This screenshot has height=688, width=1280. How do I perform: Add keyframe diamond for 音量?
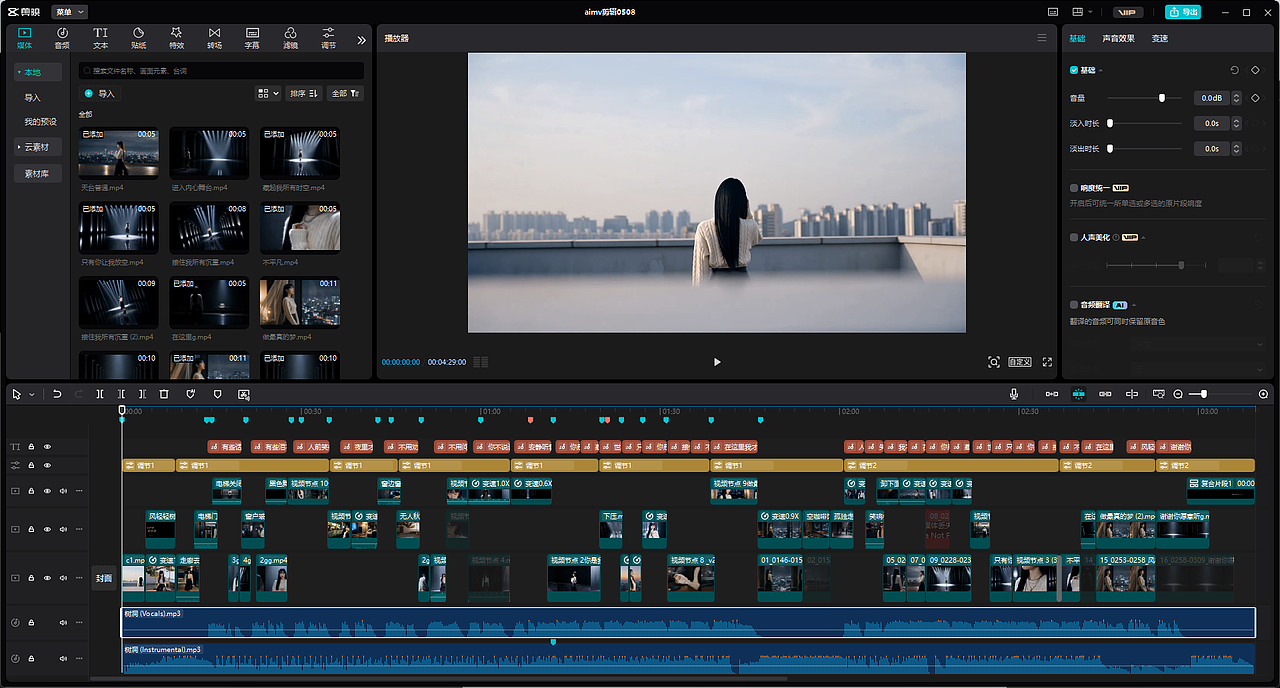(1256, 98)
